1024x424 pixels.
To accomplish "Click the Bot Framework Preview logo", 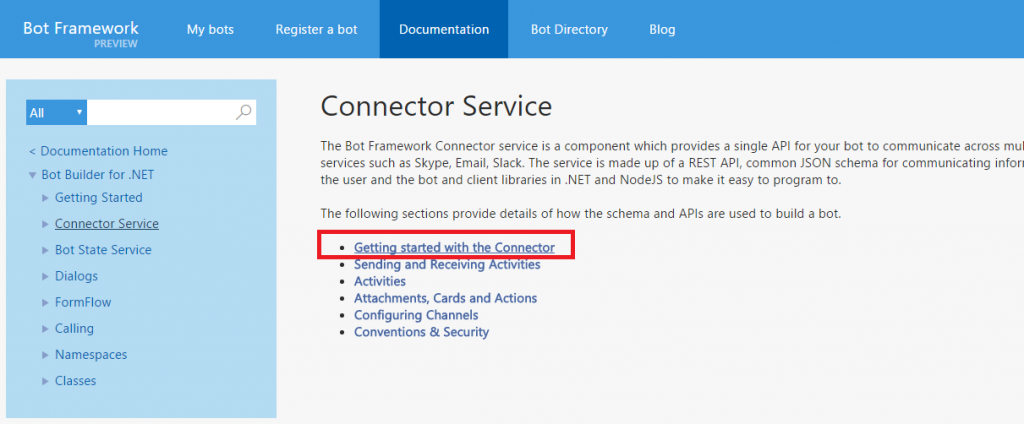I will pos(81,34).
